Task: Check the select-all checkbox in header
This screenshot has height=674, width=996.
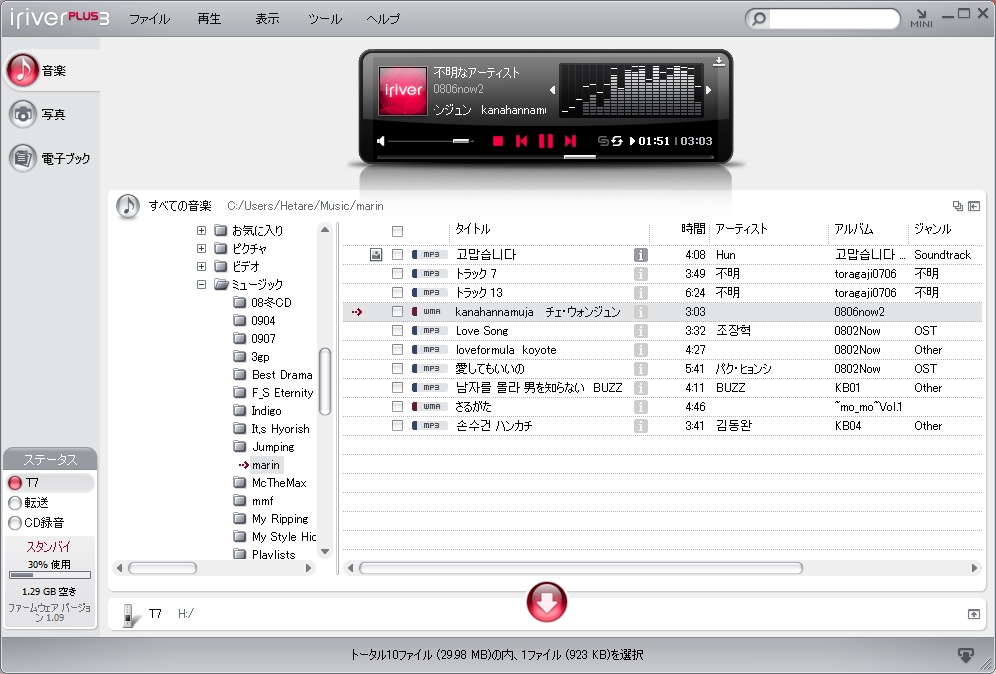Action: (x=398, y=231)
